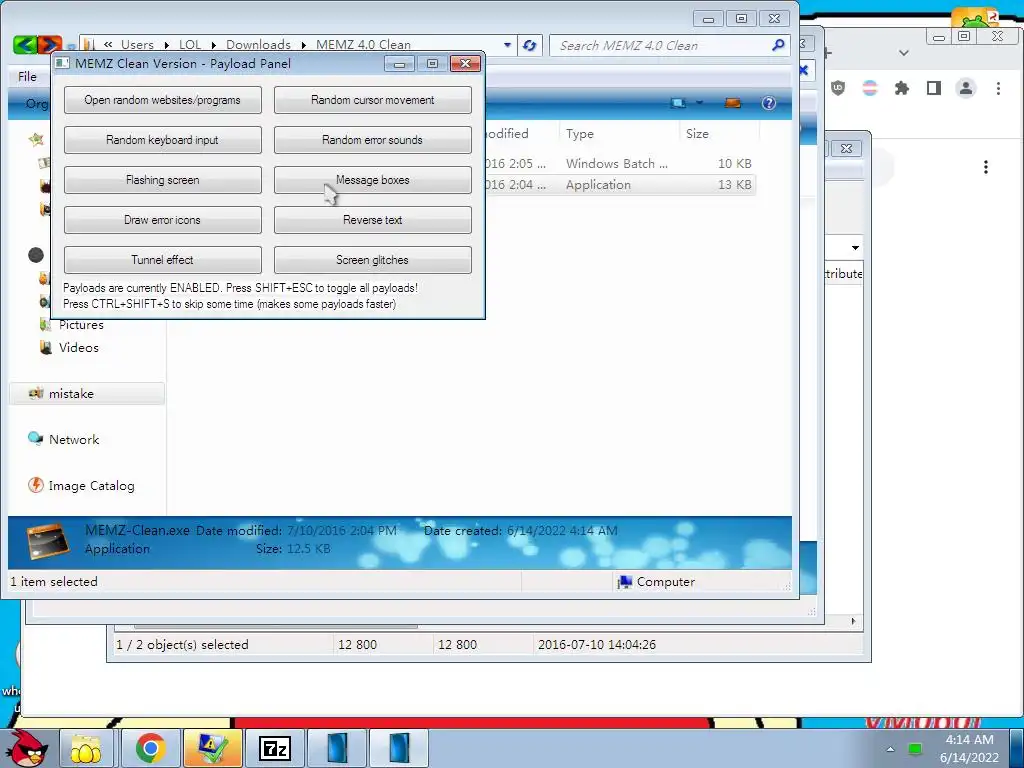Start the Open random websites/programs payload
The width and height of the screenshot is (1024, 768).
click(x=163, y=100)
